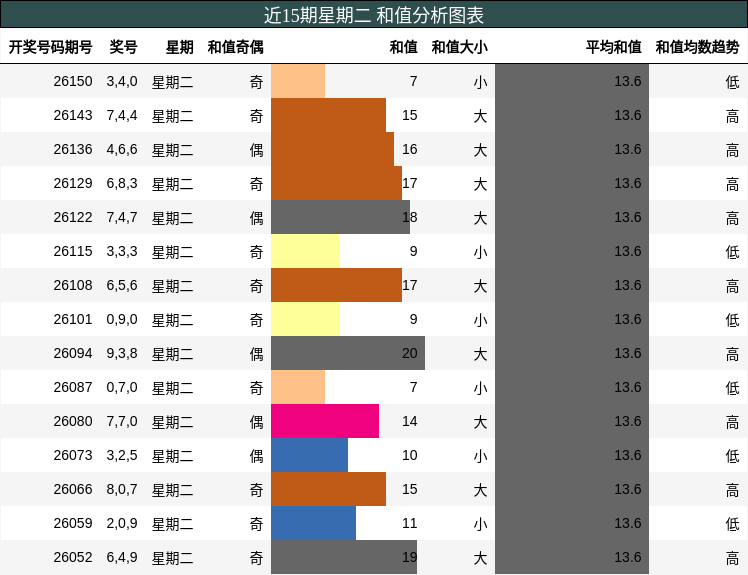Click sum value 16 in row 26136
The width and height of the screenshot is (748, 575).
409,149
